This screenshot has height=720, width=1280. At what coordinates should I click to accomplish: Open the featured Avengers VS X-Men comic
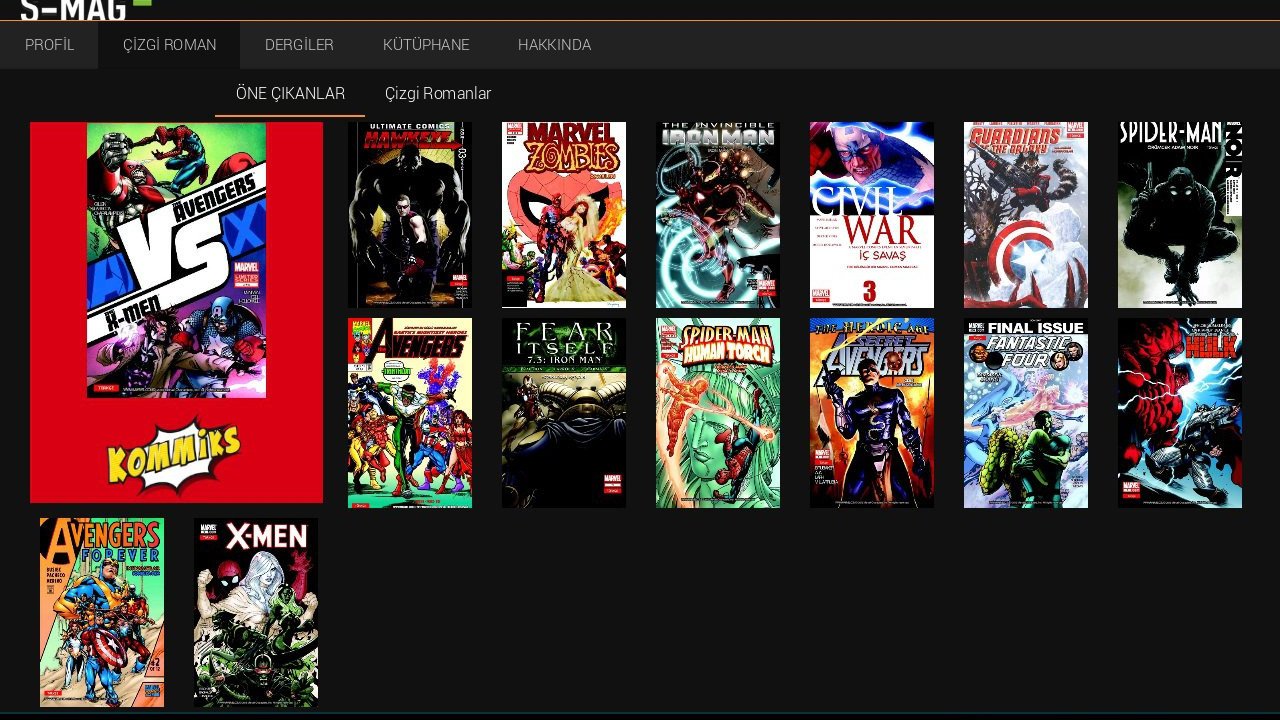pos(176,312)
